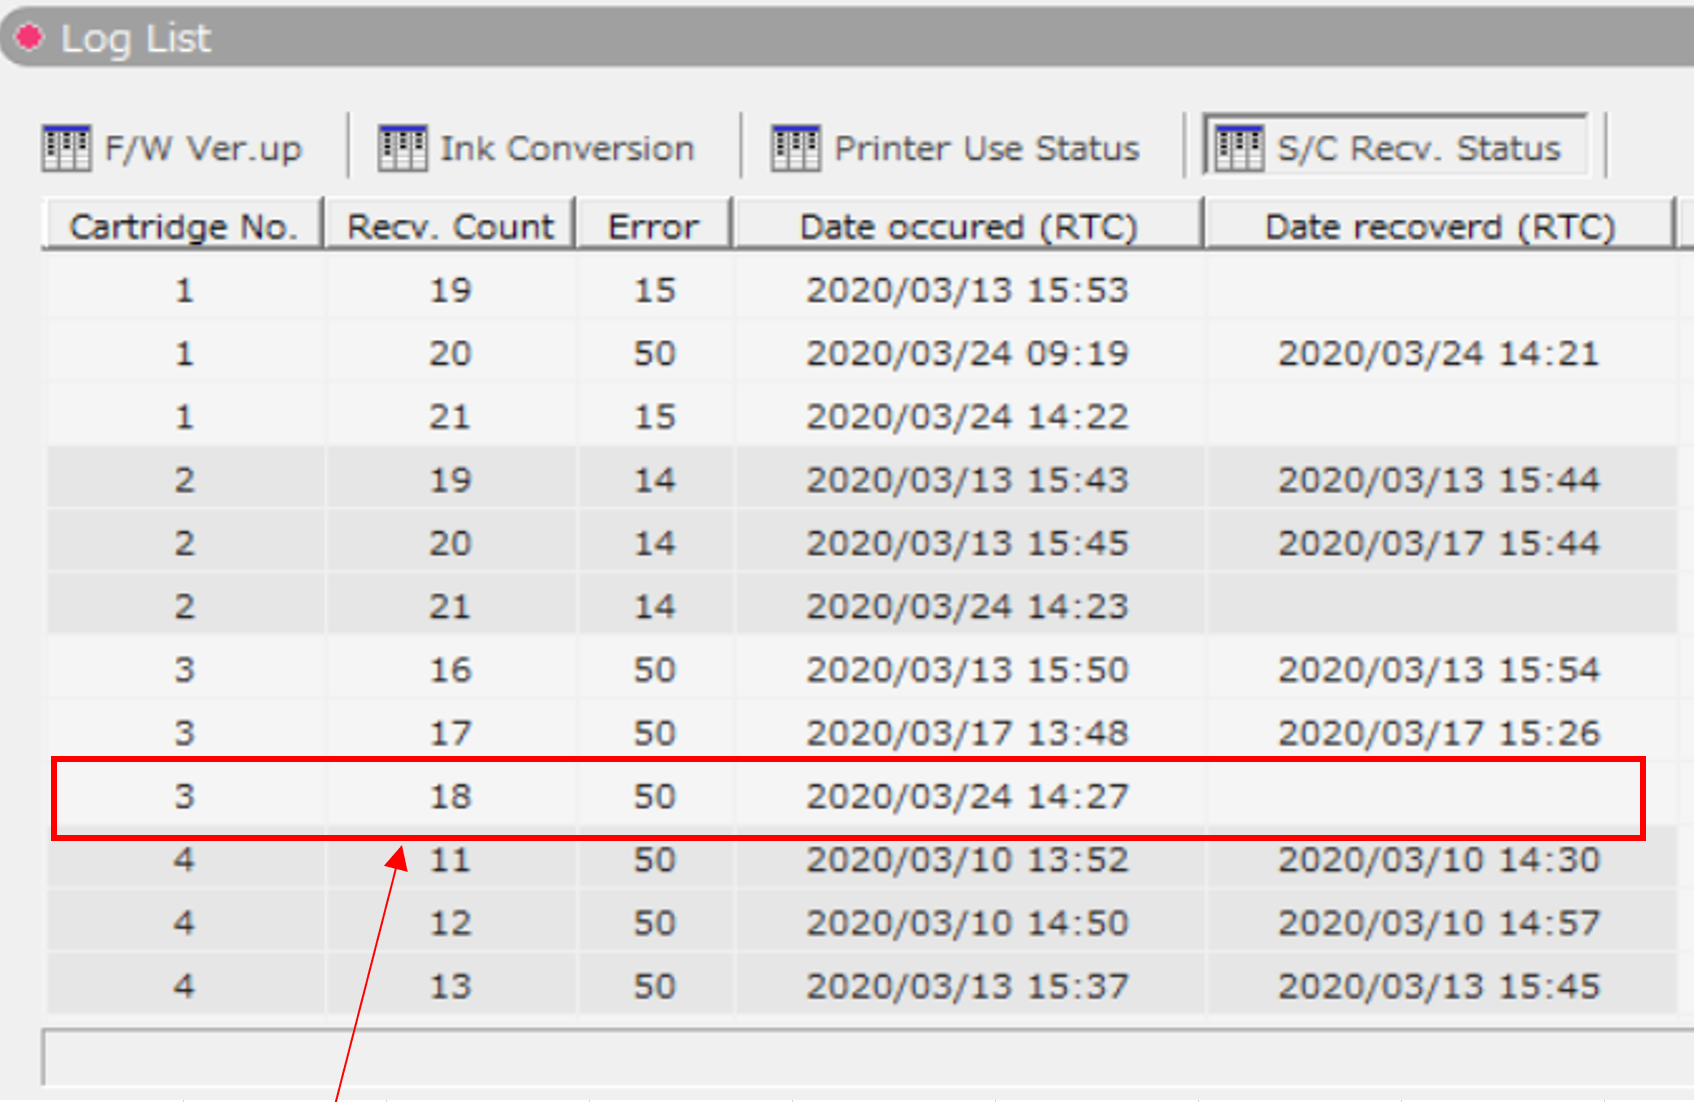Open the F/W Ver.up log tab

coord(202,148)
